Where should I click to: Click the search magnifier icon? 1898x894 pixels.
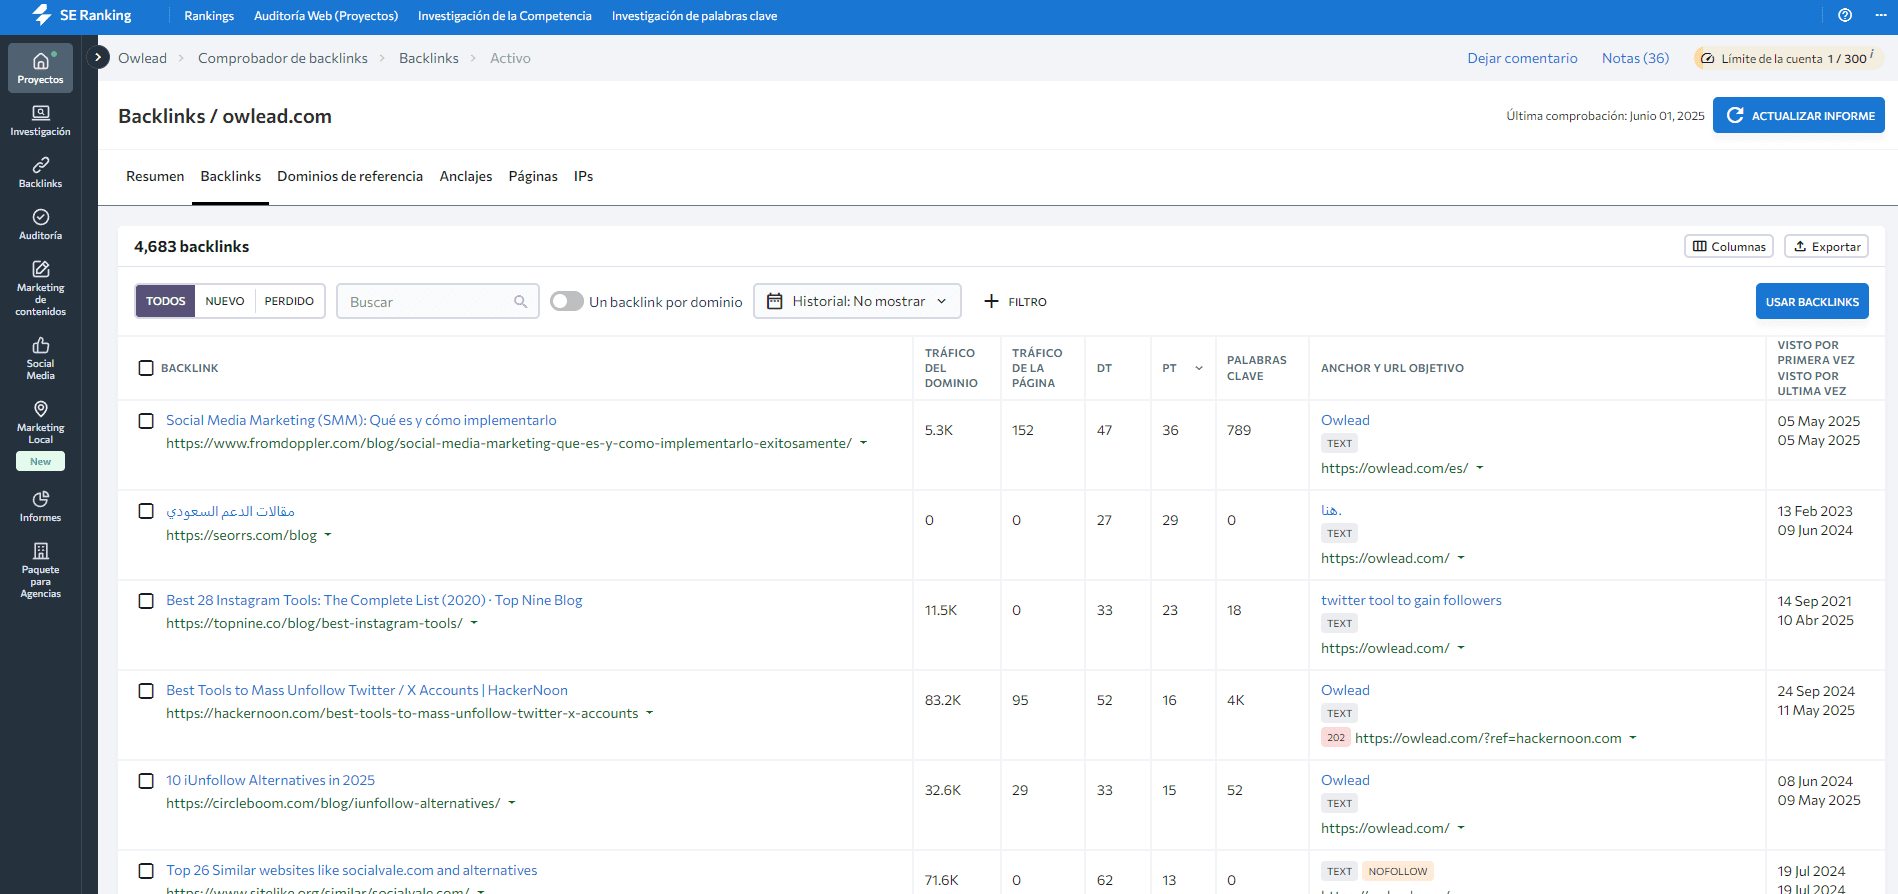(520, 301)
